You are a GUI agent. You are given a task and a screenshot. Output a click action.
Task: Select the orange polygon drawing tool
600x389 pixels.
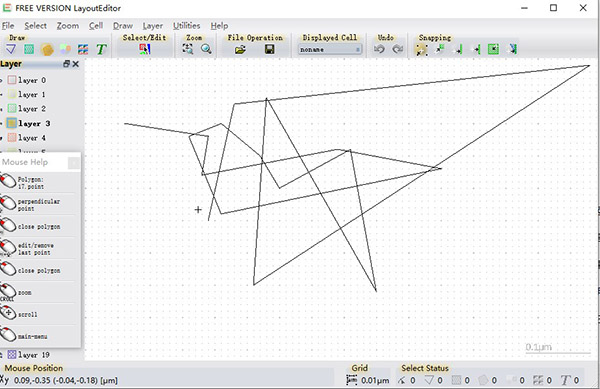(47, 49)
